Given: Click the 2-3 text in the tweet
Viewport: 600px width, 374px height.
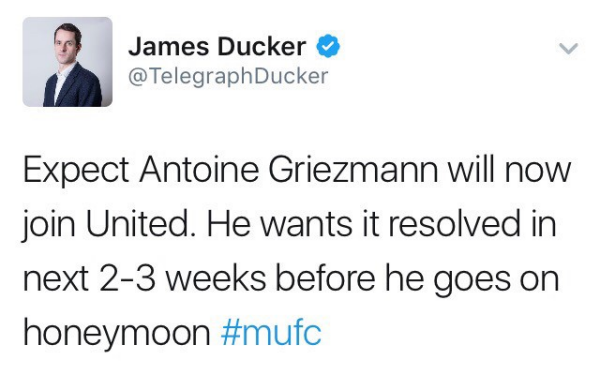Looking at the screenshot, I should click(127, 278).
